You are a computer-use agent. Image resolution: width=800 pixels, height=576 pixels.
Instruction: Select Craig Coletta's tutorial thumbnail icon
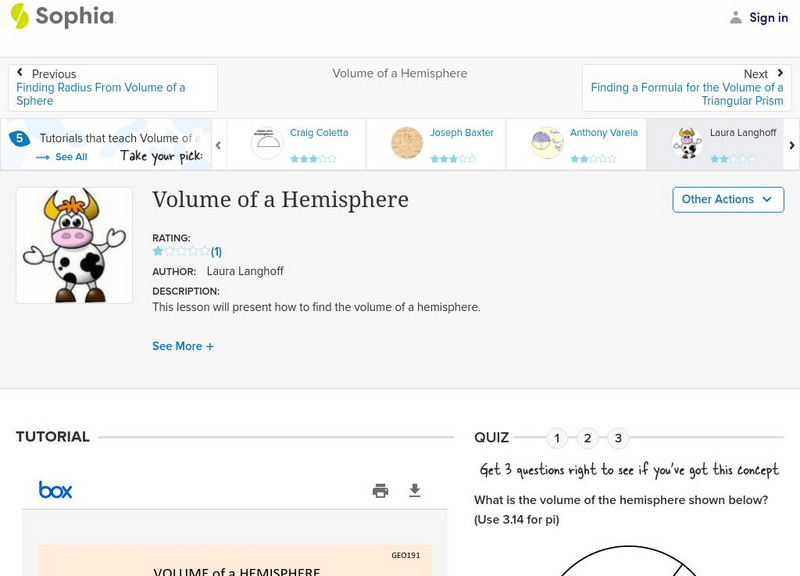click(x=266, y=141)
